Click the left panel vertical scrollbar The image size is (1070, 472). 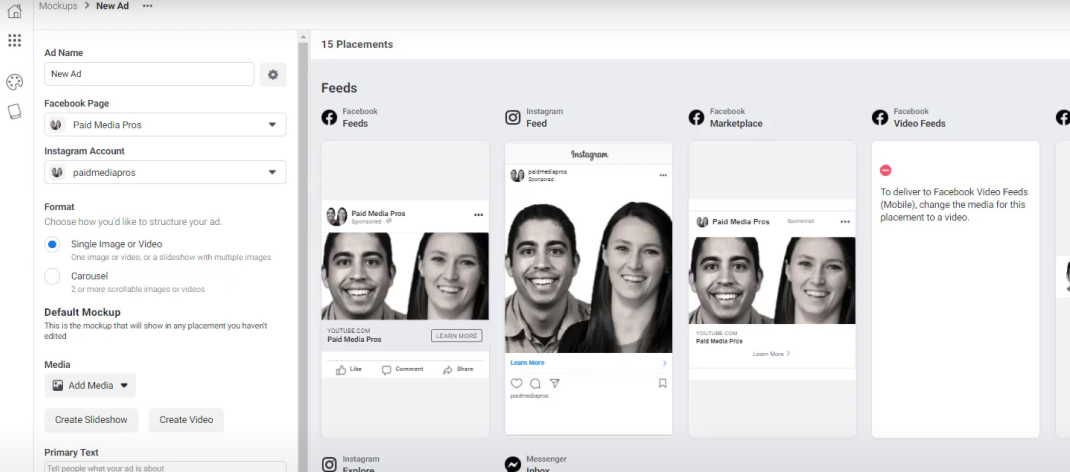pyautogui.click(x=303, y=251)
